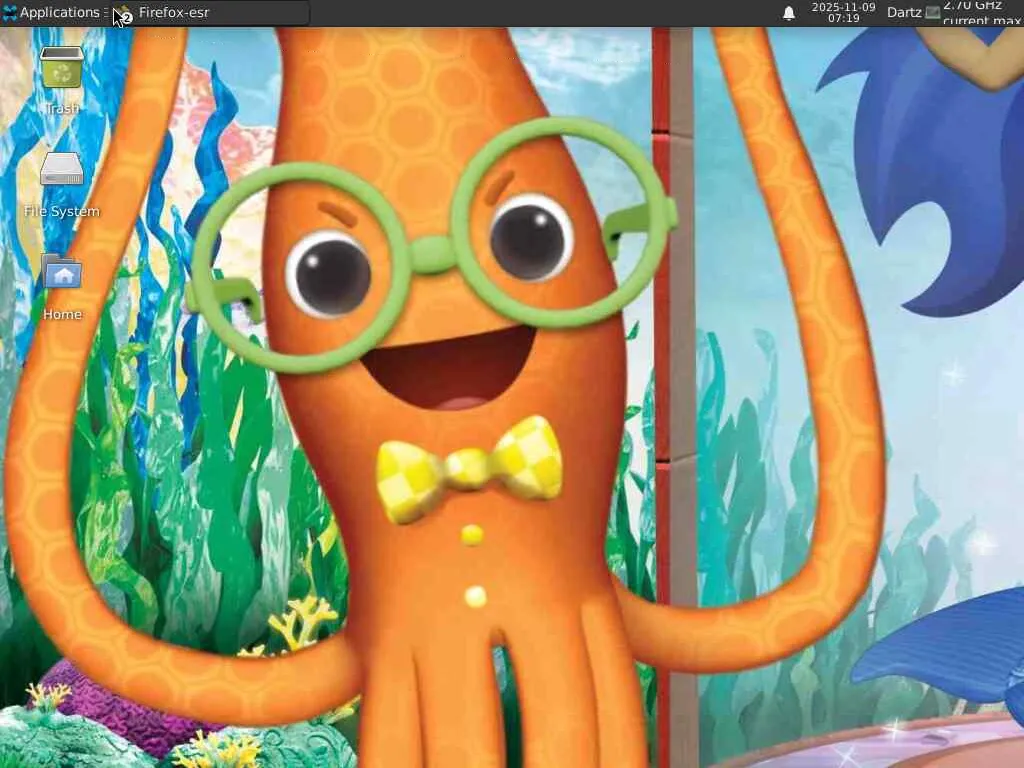Open the Dartz user menu
1024x768 pixels.
(904, 12)
